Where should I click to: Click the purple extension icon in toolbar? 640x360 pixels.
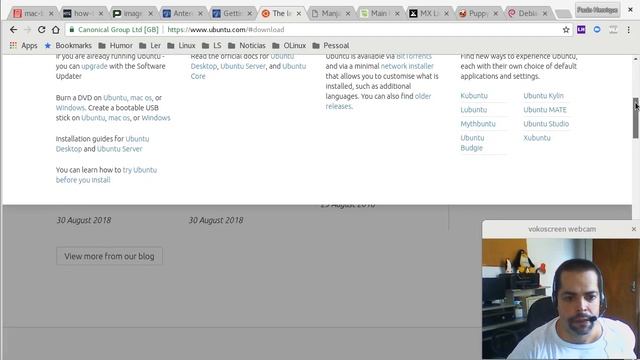581,29
